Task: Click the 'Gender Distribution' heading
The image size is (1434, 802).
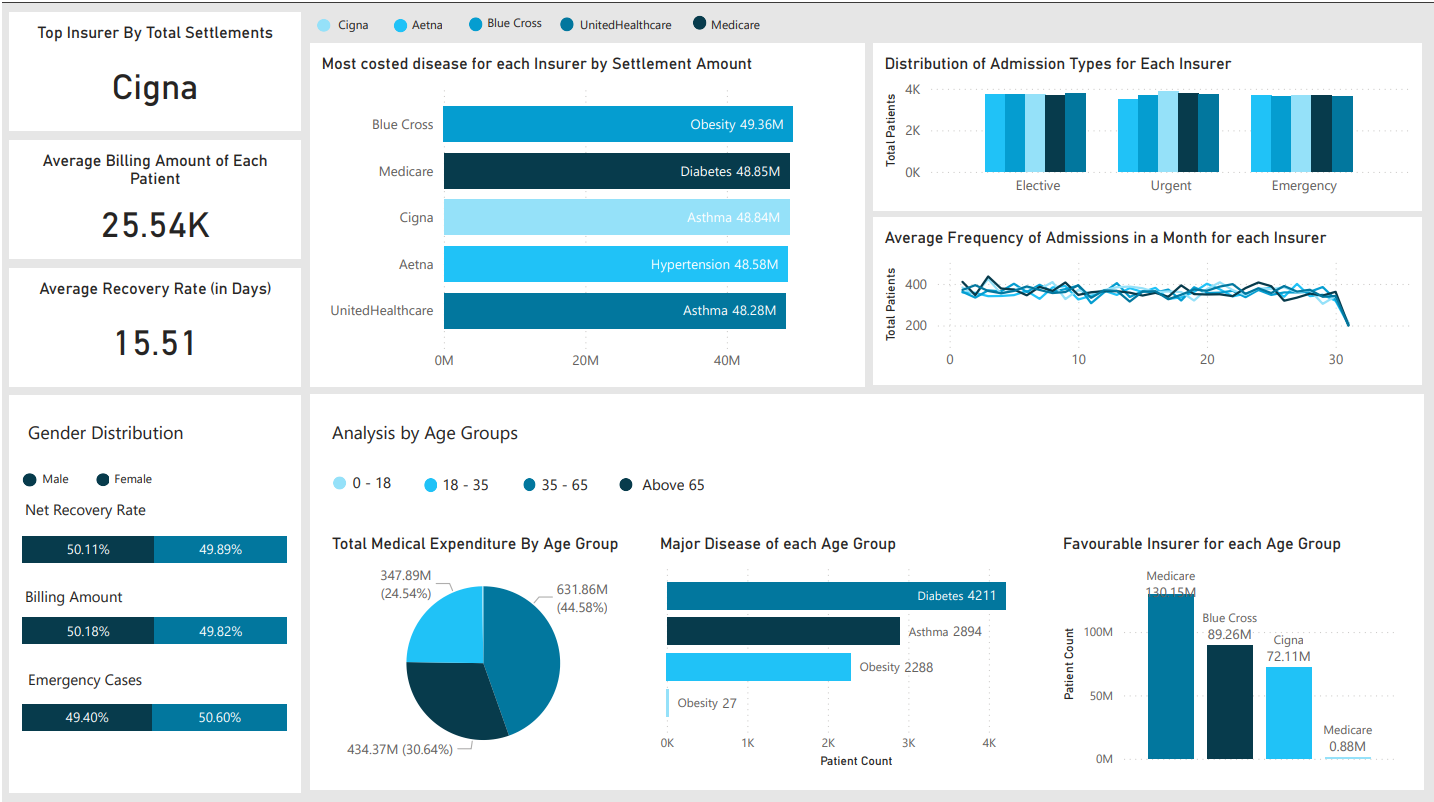Action: click(x=106, y=433)
